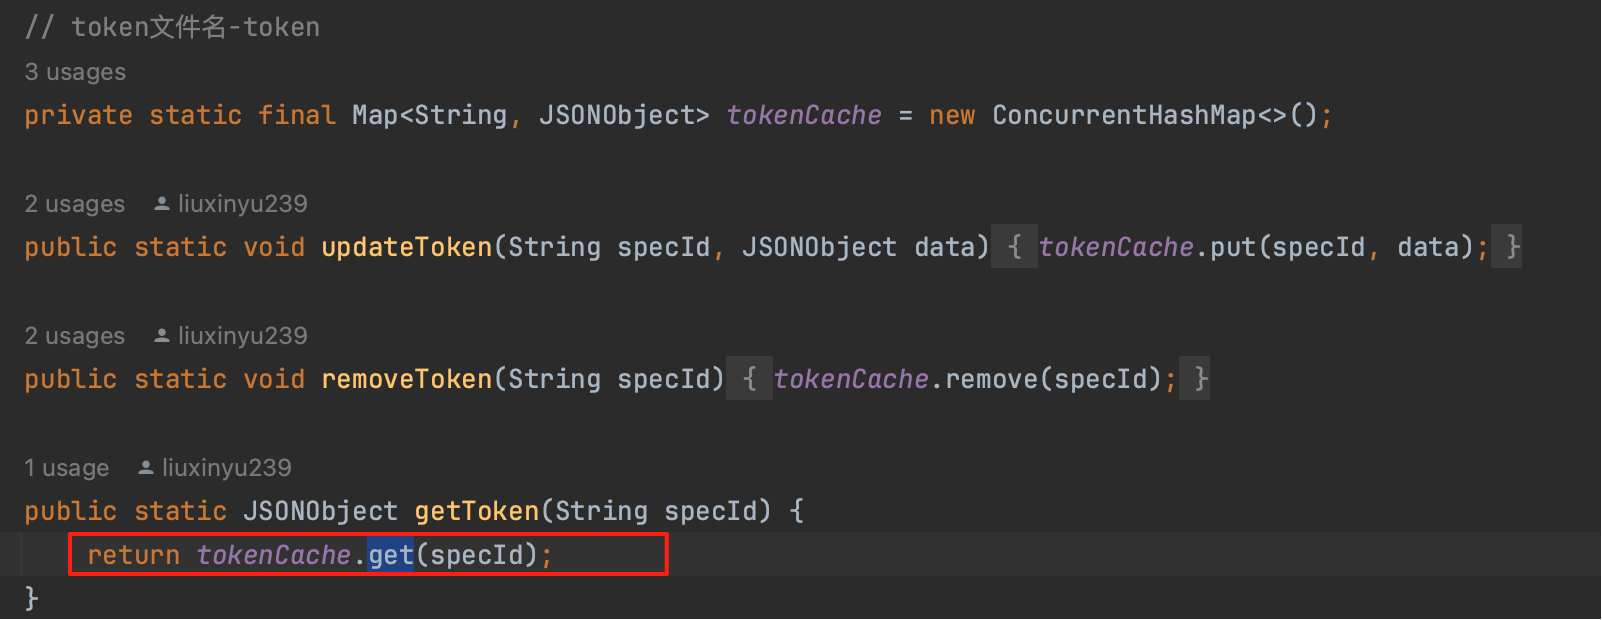Click the tokenCache field in its declaration

804,116
